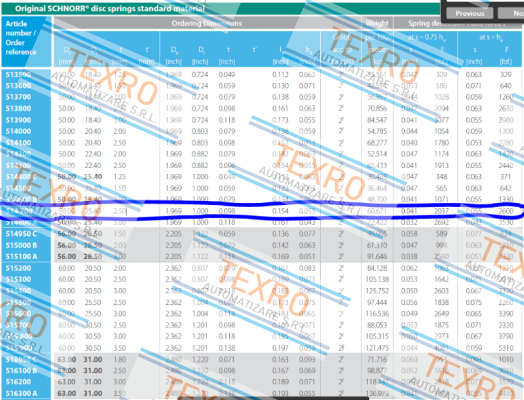Click force value 3790 in row 515800
The image size is (524, 400).
tap(506, 337)
